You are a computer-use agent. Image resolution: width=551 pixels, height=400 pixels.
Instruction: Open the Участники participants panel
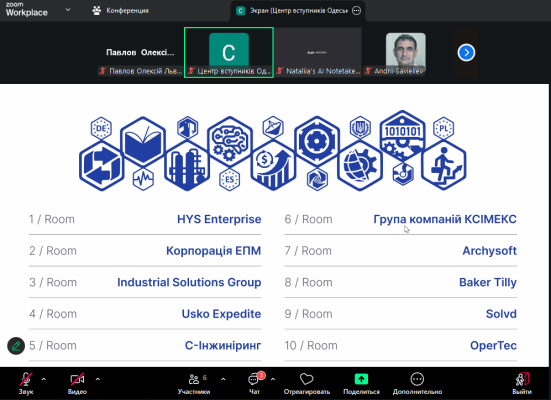click(x=194, y=383)
